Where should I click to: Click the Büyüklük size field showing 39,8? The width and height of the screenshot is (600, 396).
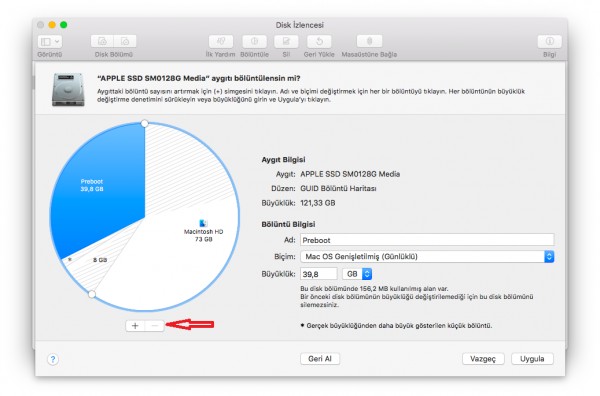319,274
